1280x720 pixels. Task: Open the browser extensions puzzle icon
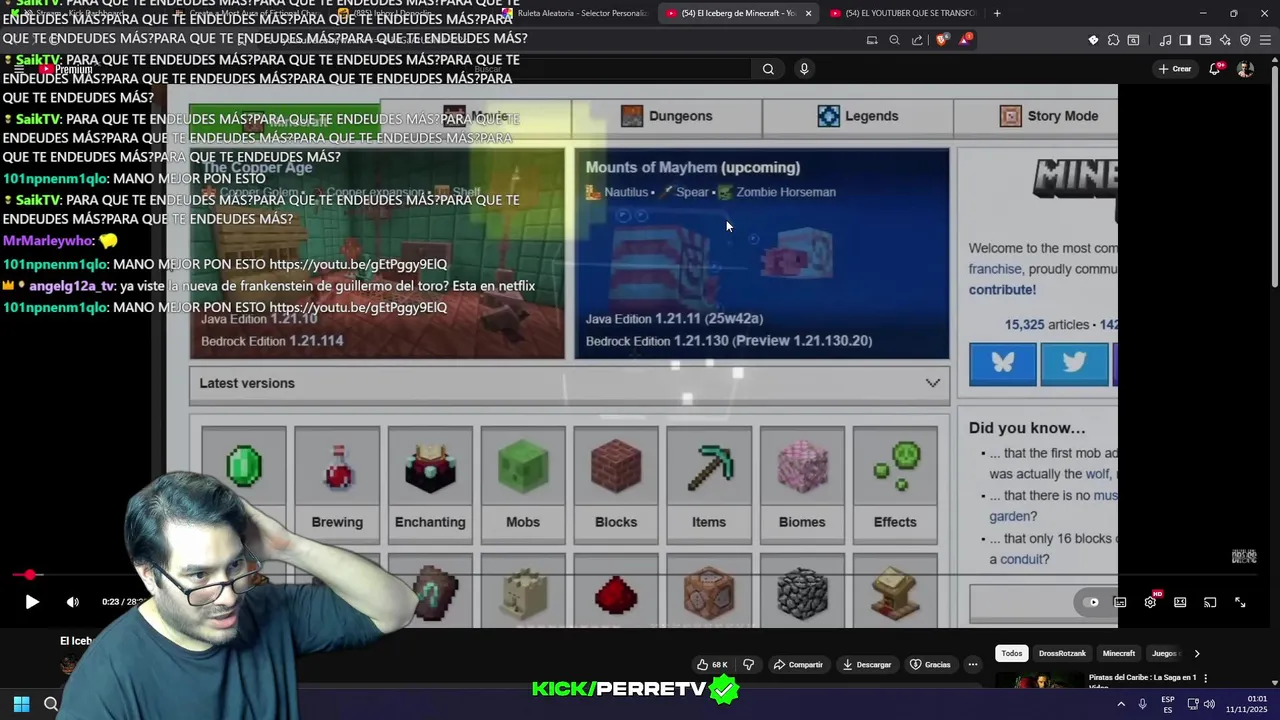(x=1113, y=40)
